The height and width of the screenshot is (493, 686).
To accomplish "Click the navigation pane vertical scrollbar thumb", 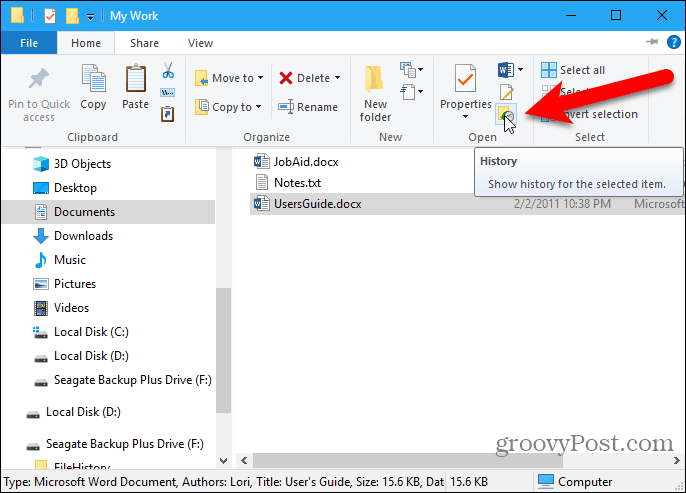I will tap(224, 350).
